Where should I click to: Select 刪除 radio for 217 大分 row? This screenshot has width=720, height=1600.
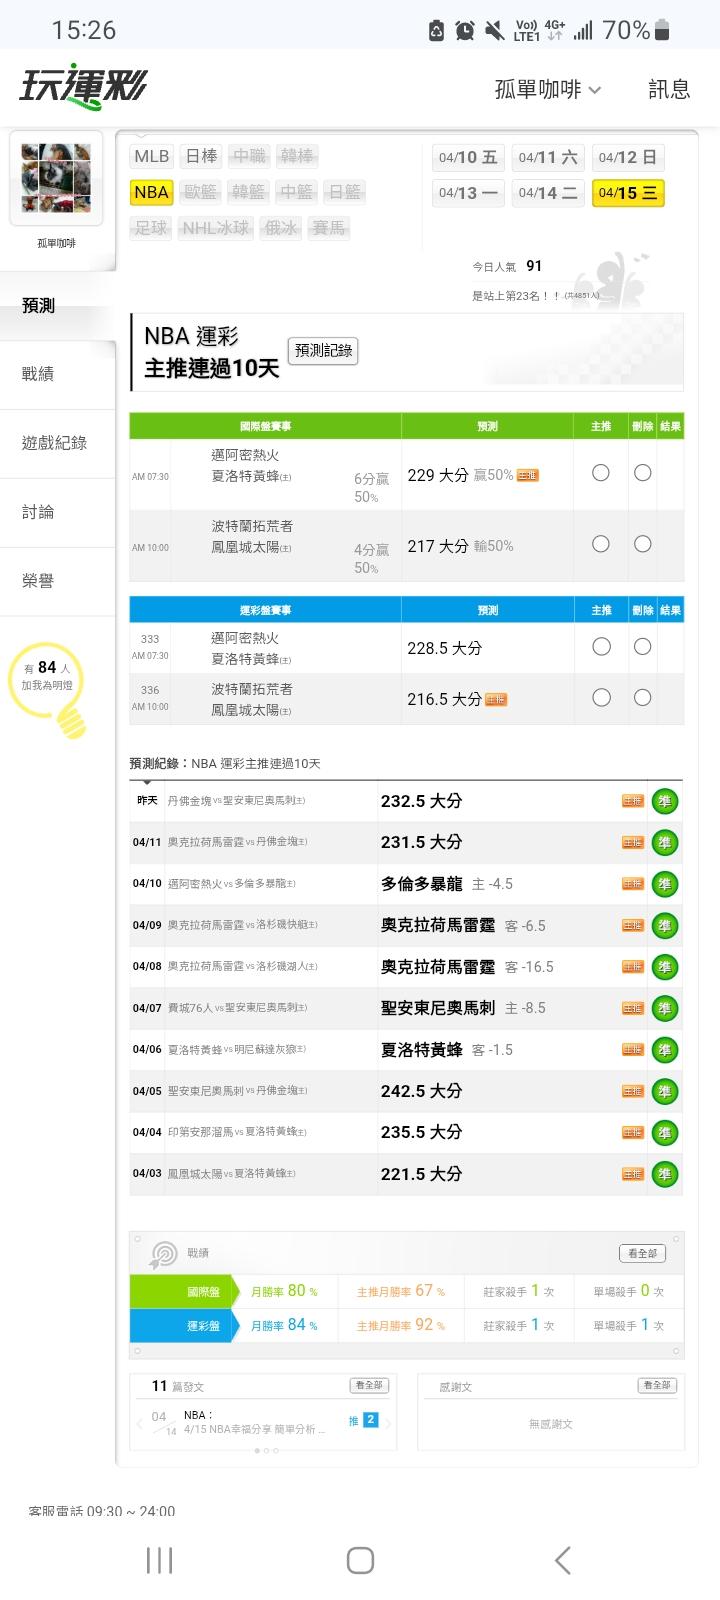coord(643,544)
